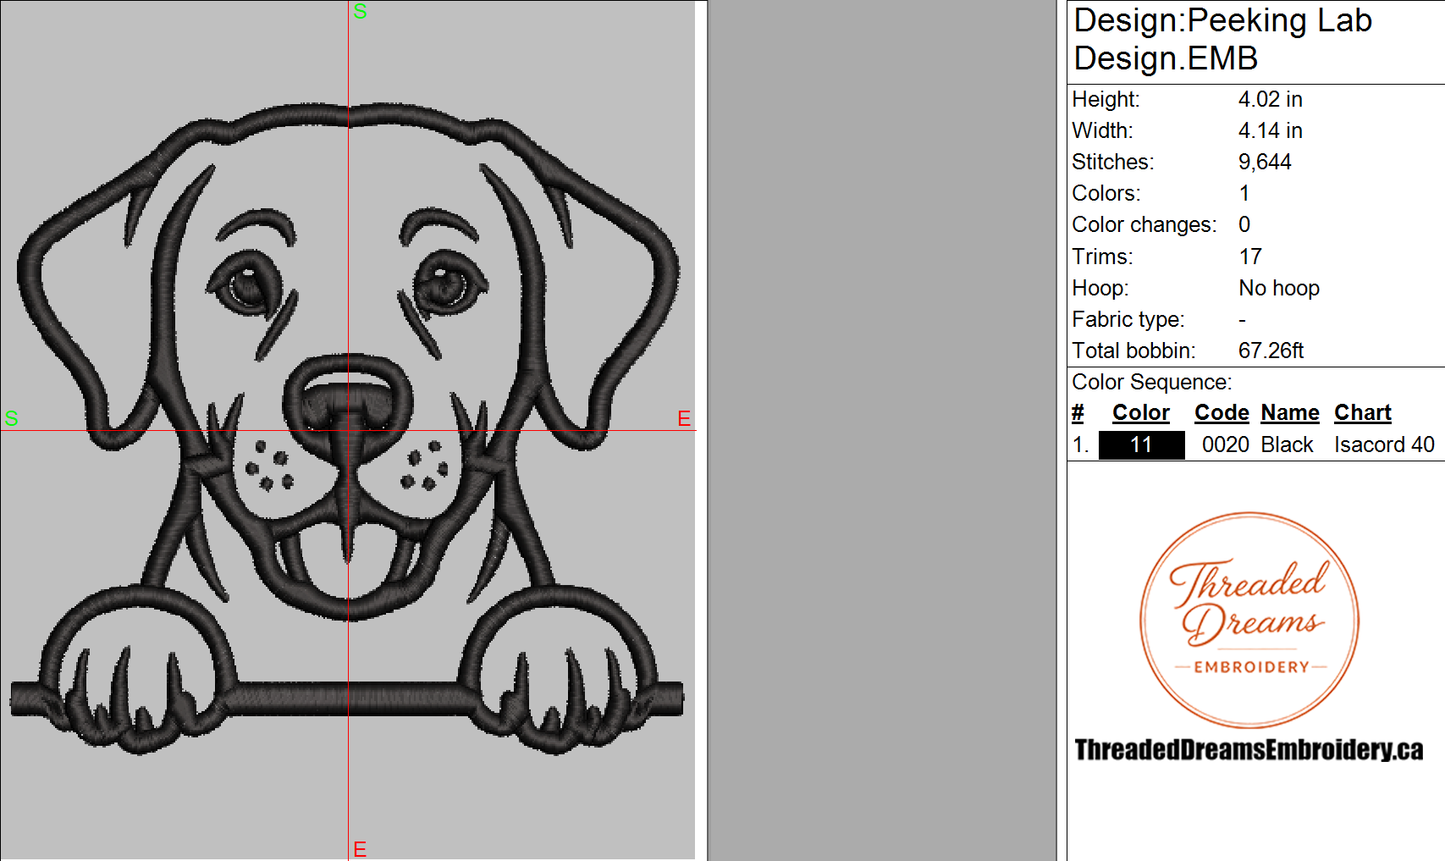The image size is (1445, 861).
Task: Click the green S marker at top of design
Action: [360, 12]
